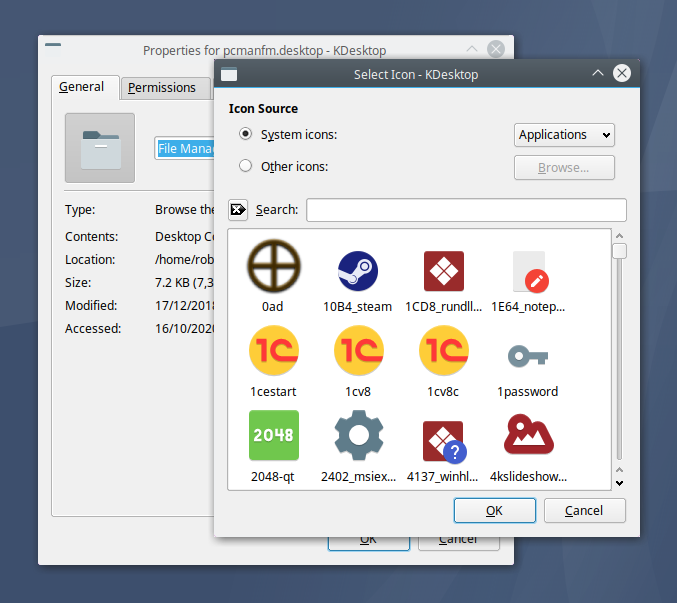Screen dimensions: 677x603
Task: Cancel the Select Icon dialog
Action: coord(584,511)
